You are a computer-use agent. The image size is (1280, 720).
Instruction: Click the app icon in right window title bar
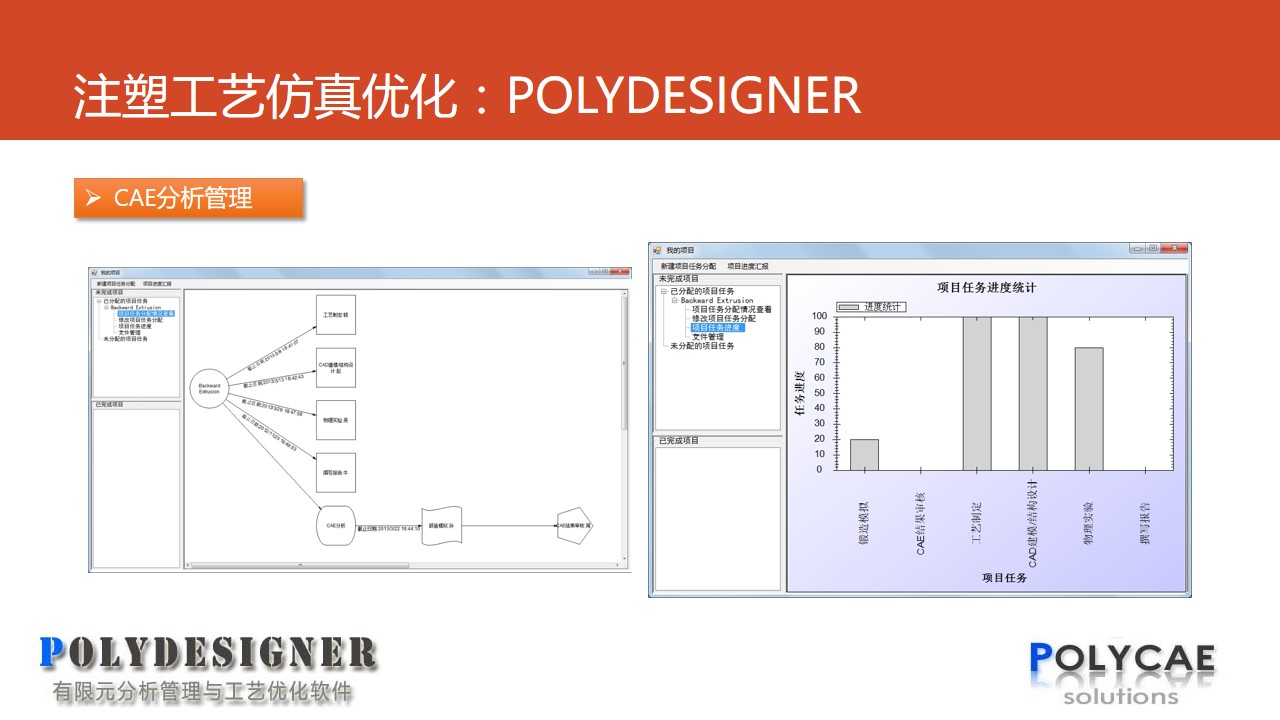point(657,250)
